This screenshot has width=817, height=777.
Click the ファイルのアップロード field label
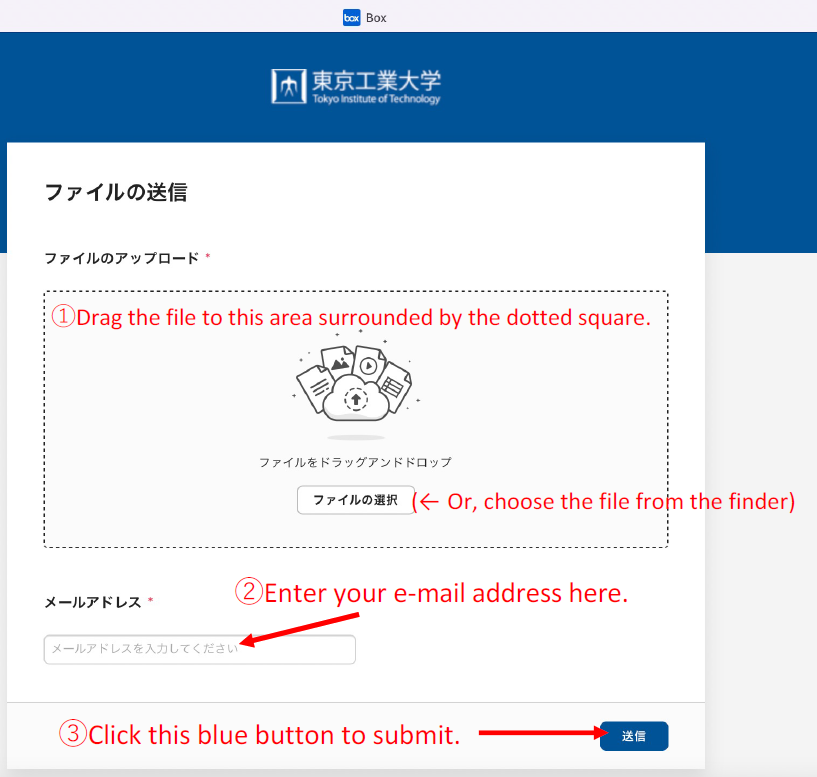[122, 258]
